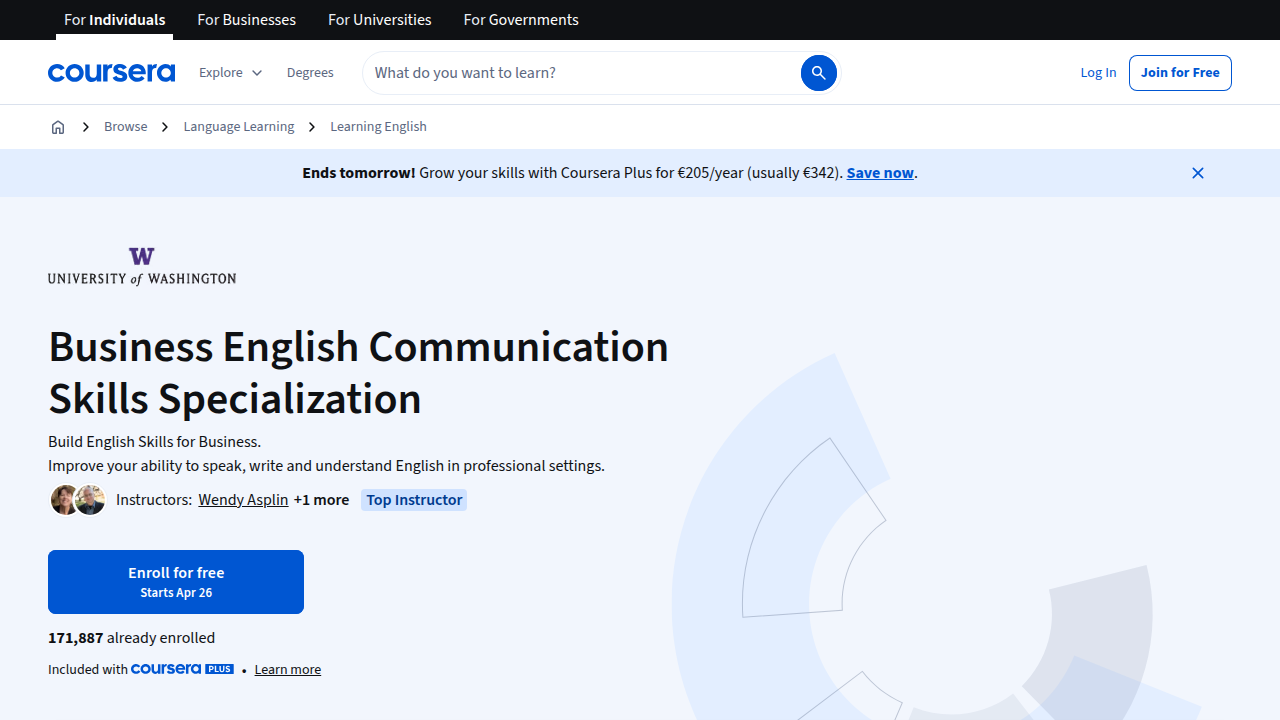
Task: Select the second instructor's profile picture
Action: coord(89,499)
